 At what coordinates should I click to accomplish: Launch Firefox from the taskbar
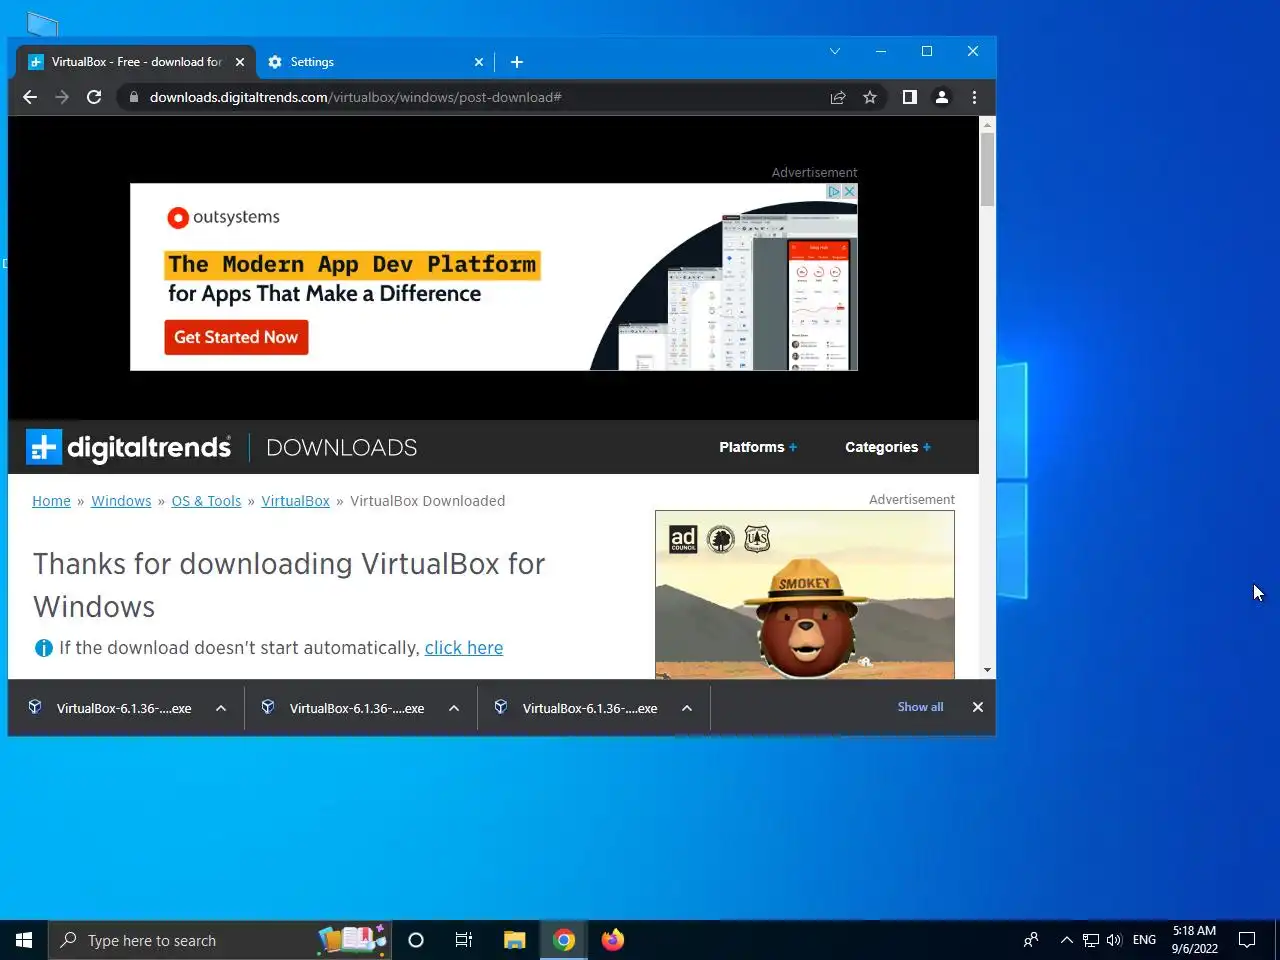(613, 940)
